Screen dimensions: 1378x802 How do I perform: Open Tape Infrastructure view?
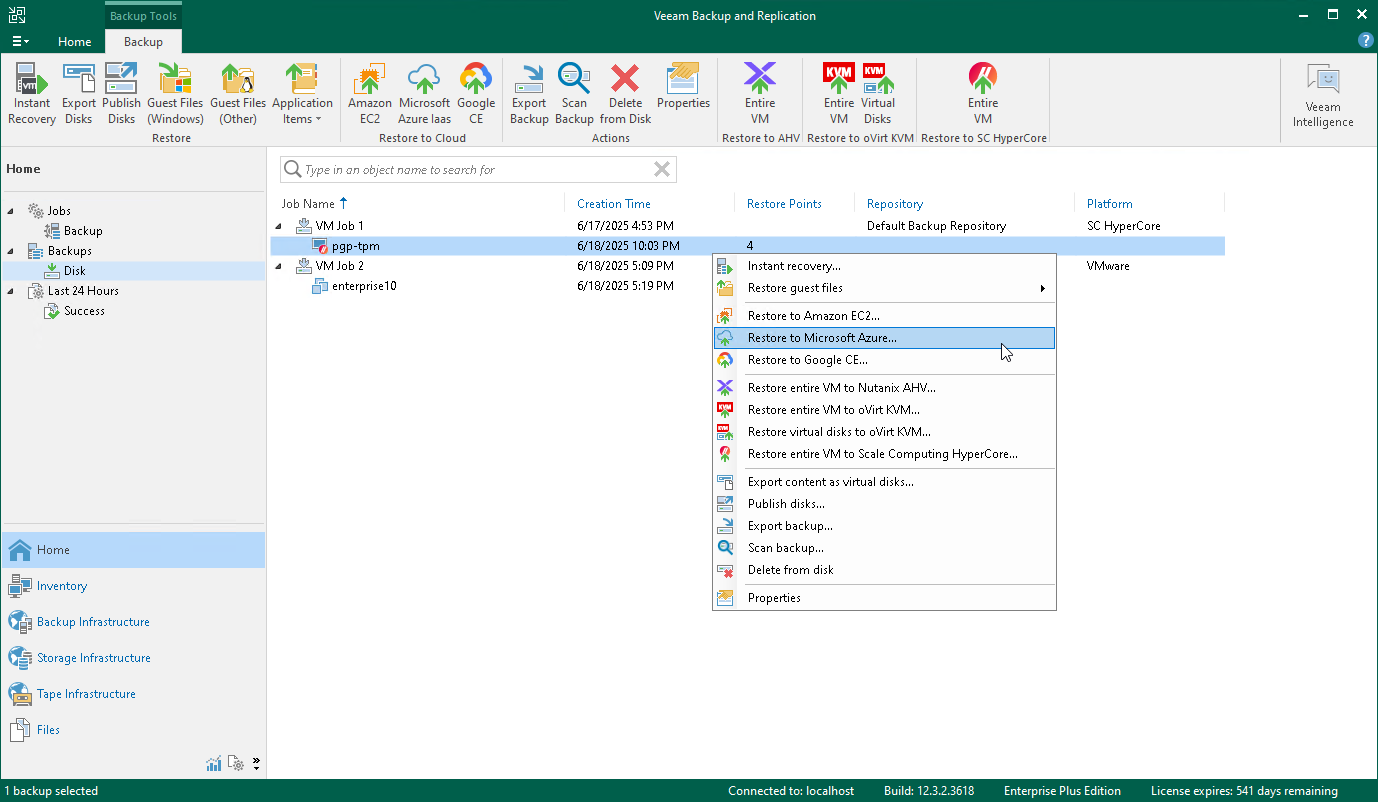tap(133, 694)
